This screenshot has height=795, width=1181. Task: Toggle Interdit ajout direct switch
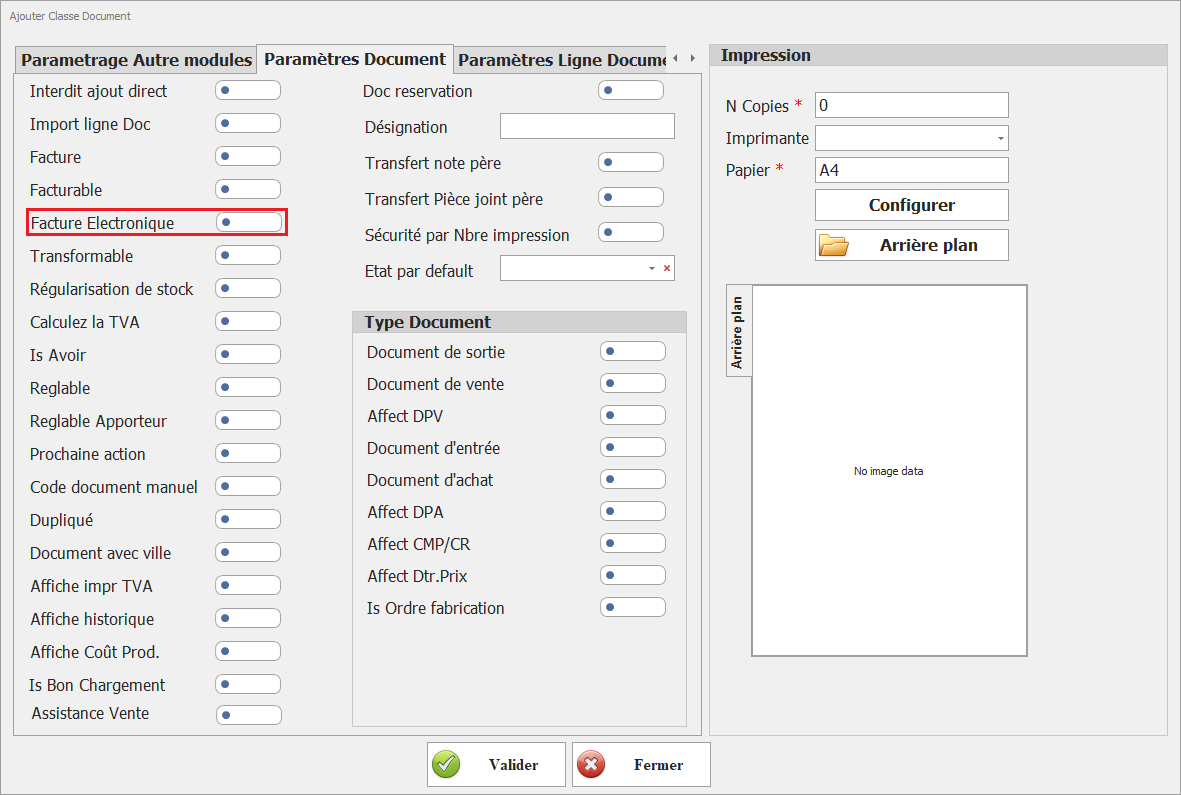tap(248, 90)
